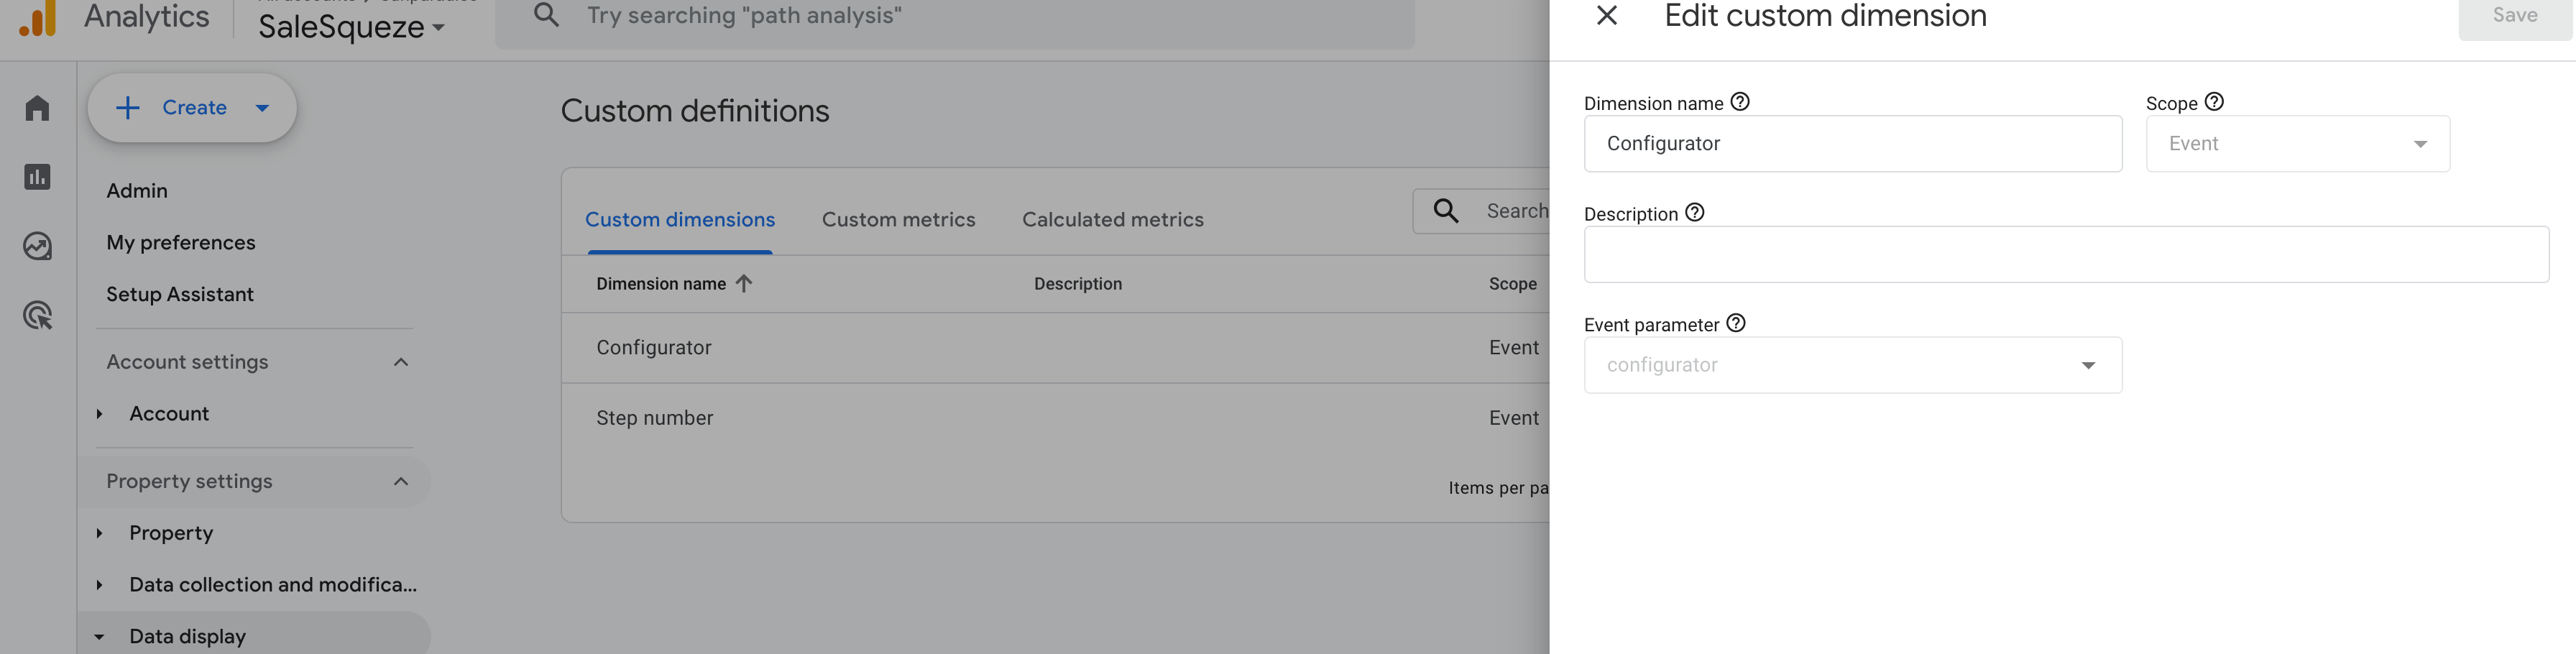The width and height of the screenshot is (2576, 654).
Task: Click the Dimension name input field
Action: [1853, 144]
